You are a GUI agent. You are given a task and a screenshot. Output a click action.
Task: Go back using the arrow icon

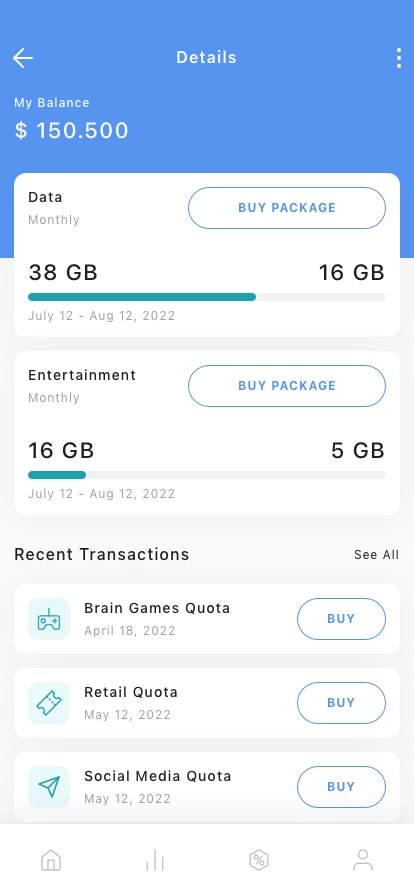23,58
